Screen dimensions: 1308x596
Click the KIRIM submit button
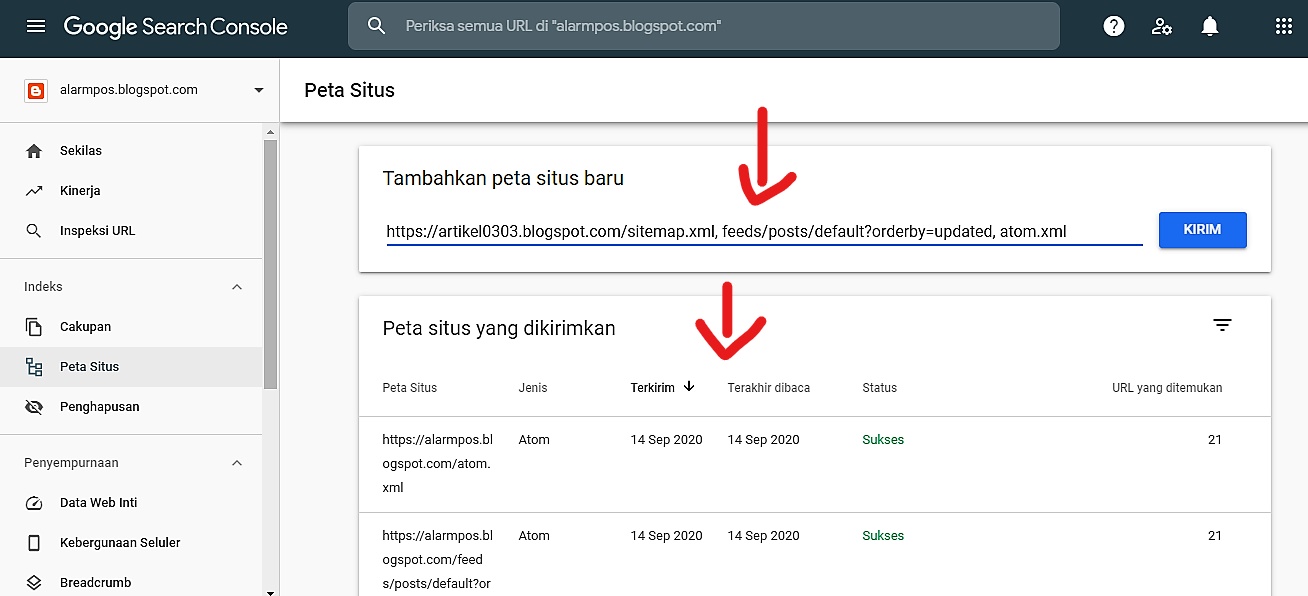(1203, 230)
